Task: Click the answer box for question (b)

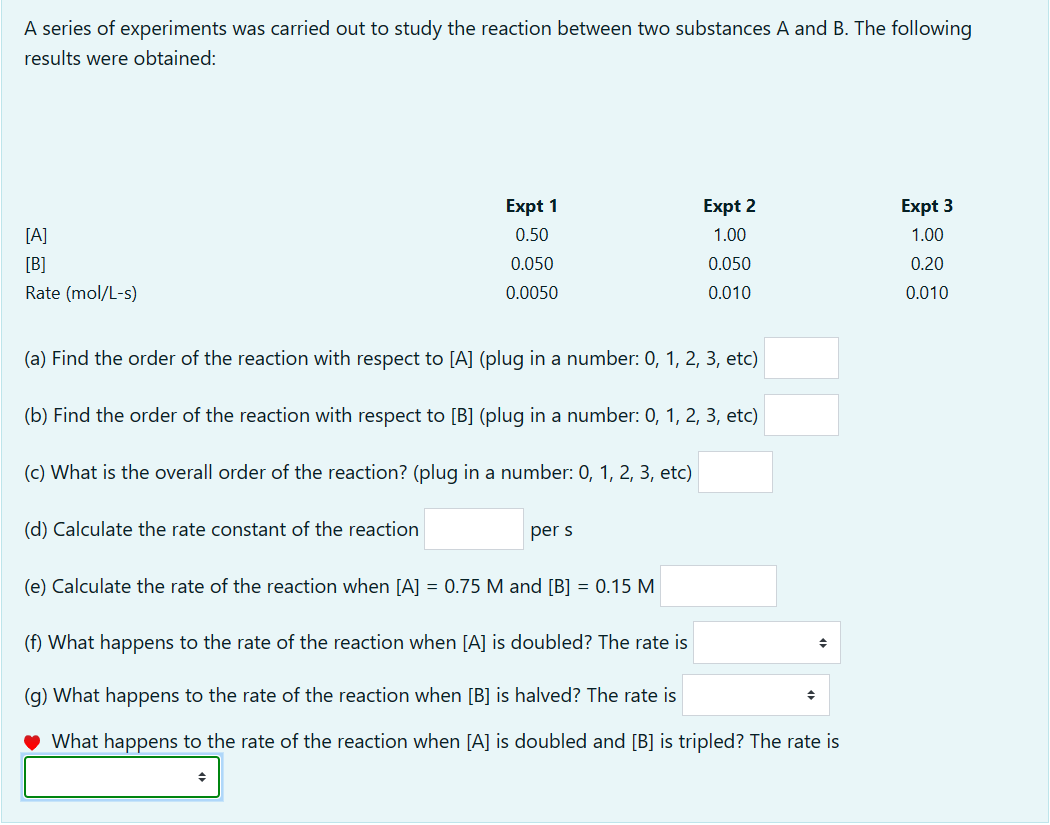Action: (x=801, y=414)
